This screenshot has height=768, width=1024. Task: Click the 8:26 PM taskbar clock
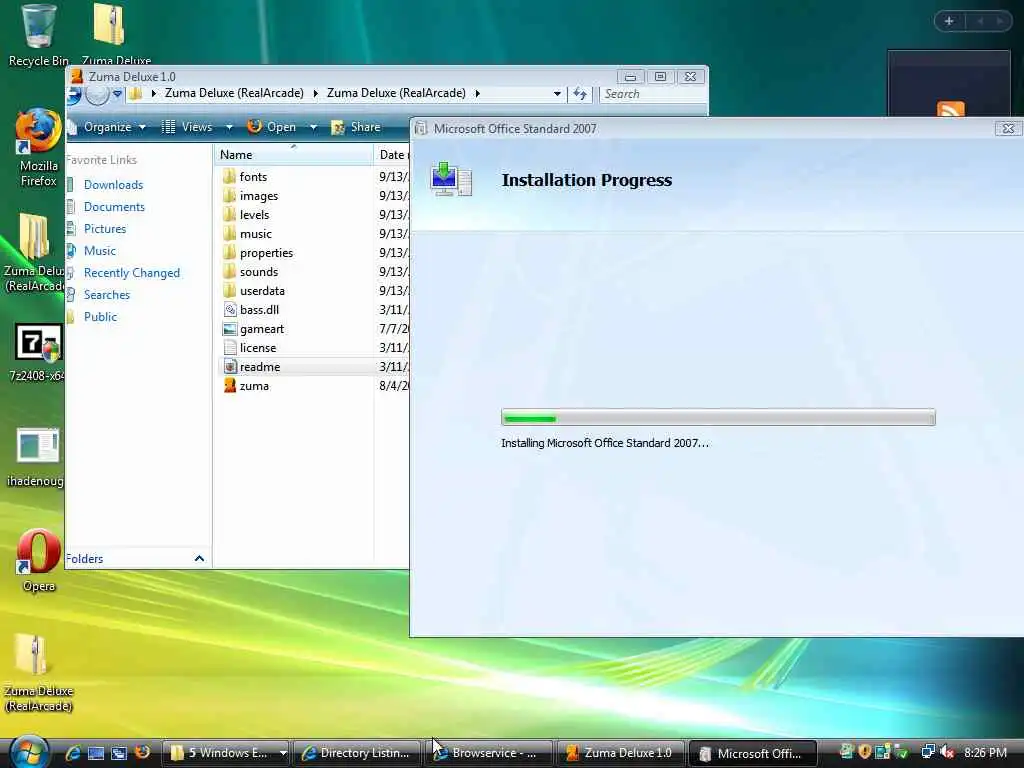pos(985,753)
